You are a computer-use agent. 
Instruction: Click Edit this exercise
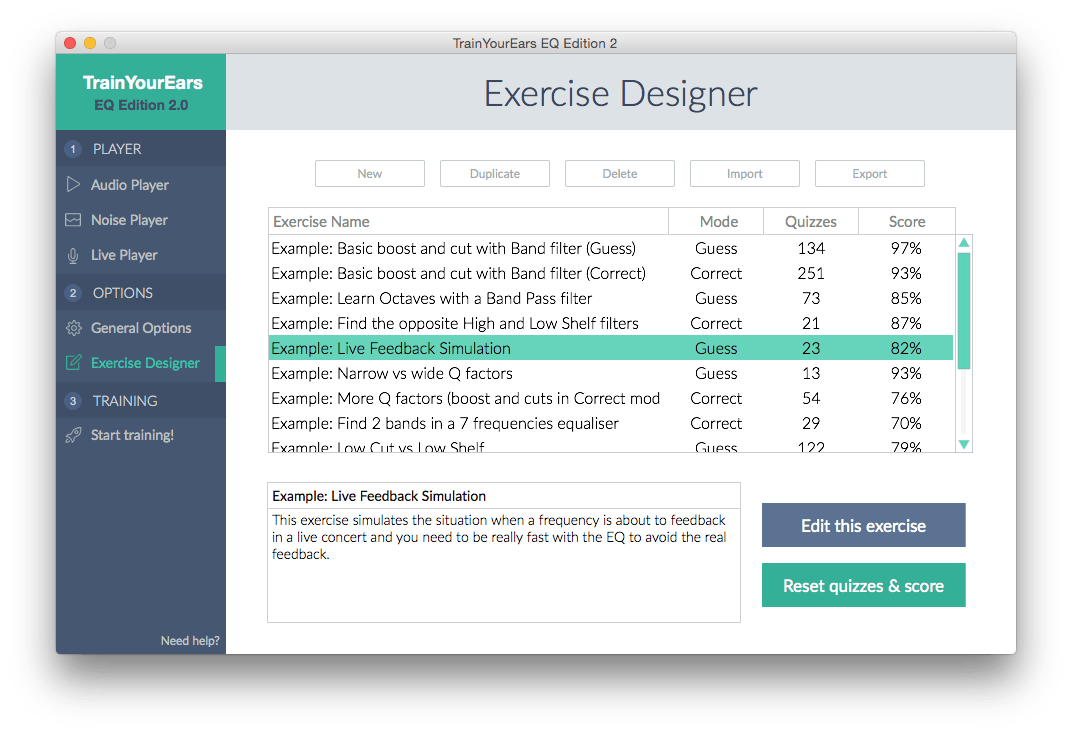pos(863,525)
